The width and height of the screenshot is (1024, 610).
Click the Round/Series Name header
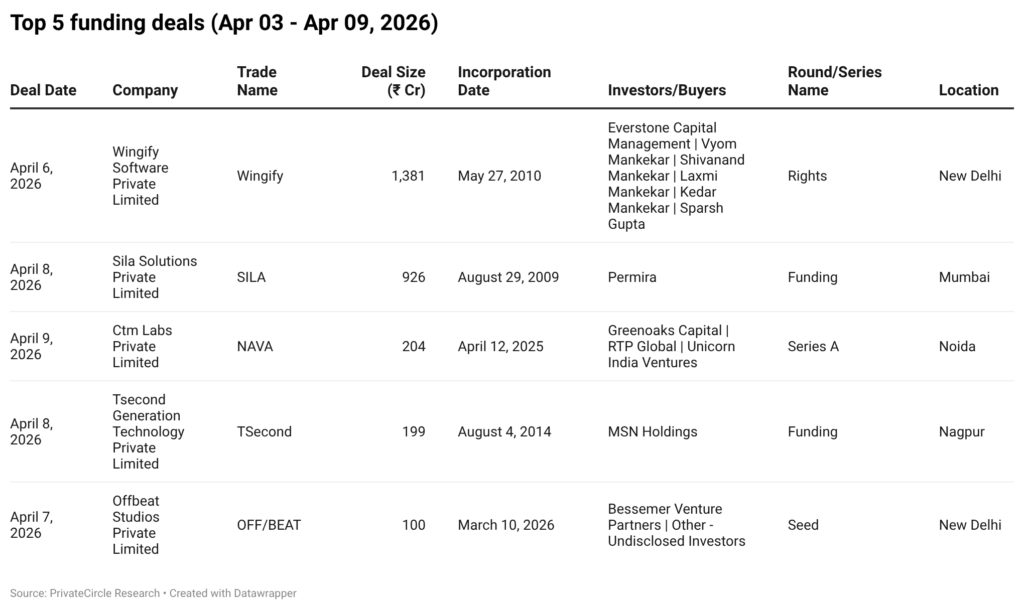tap(835, 81)
